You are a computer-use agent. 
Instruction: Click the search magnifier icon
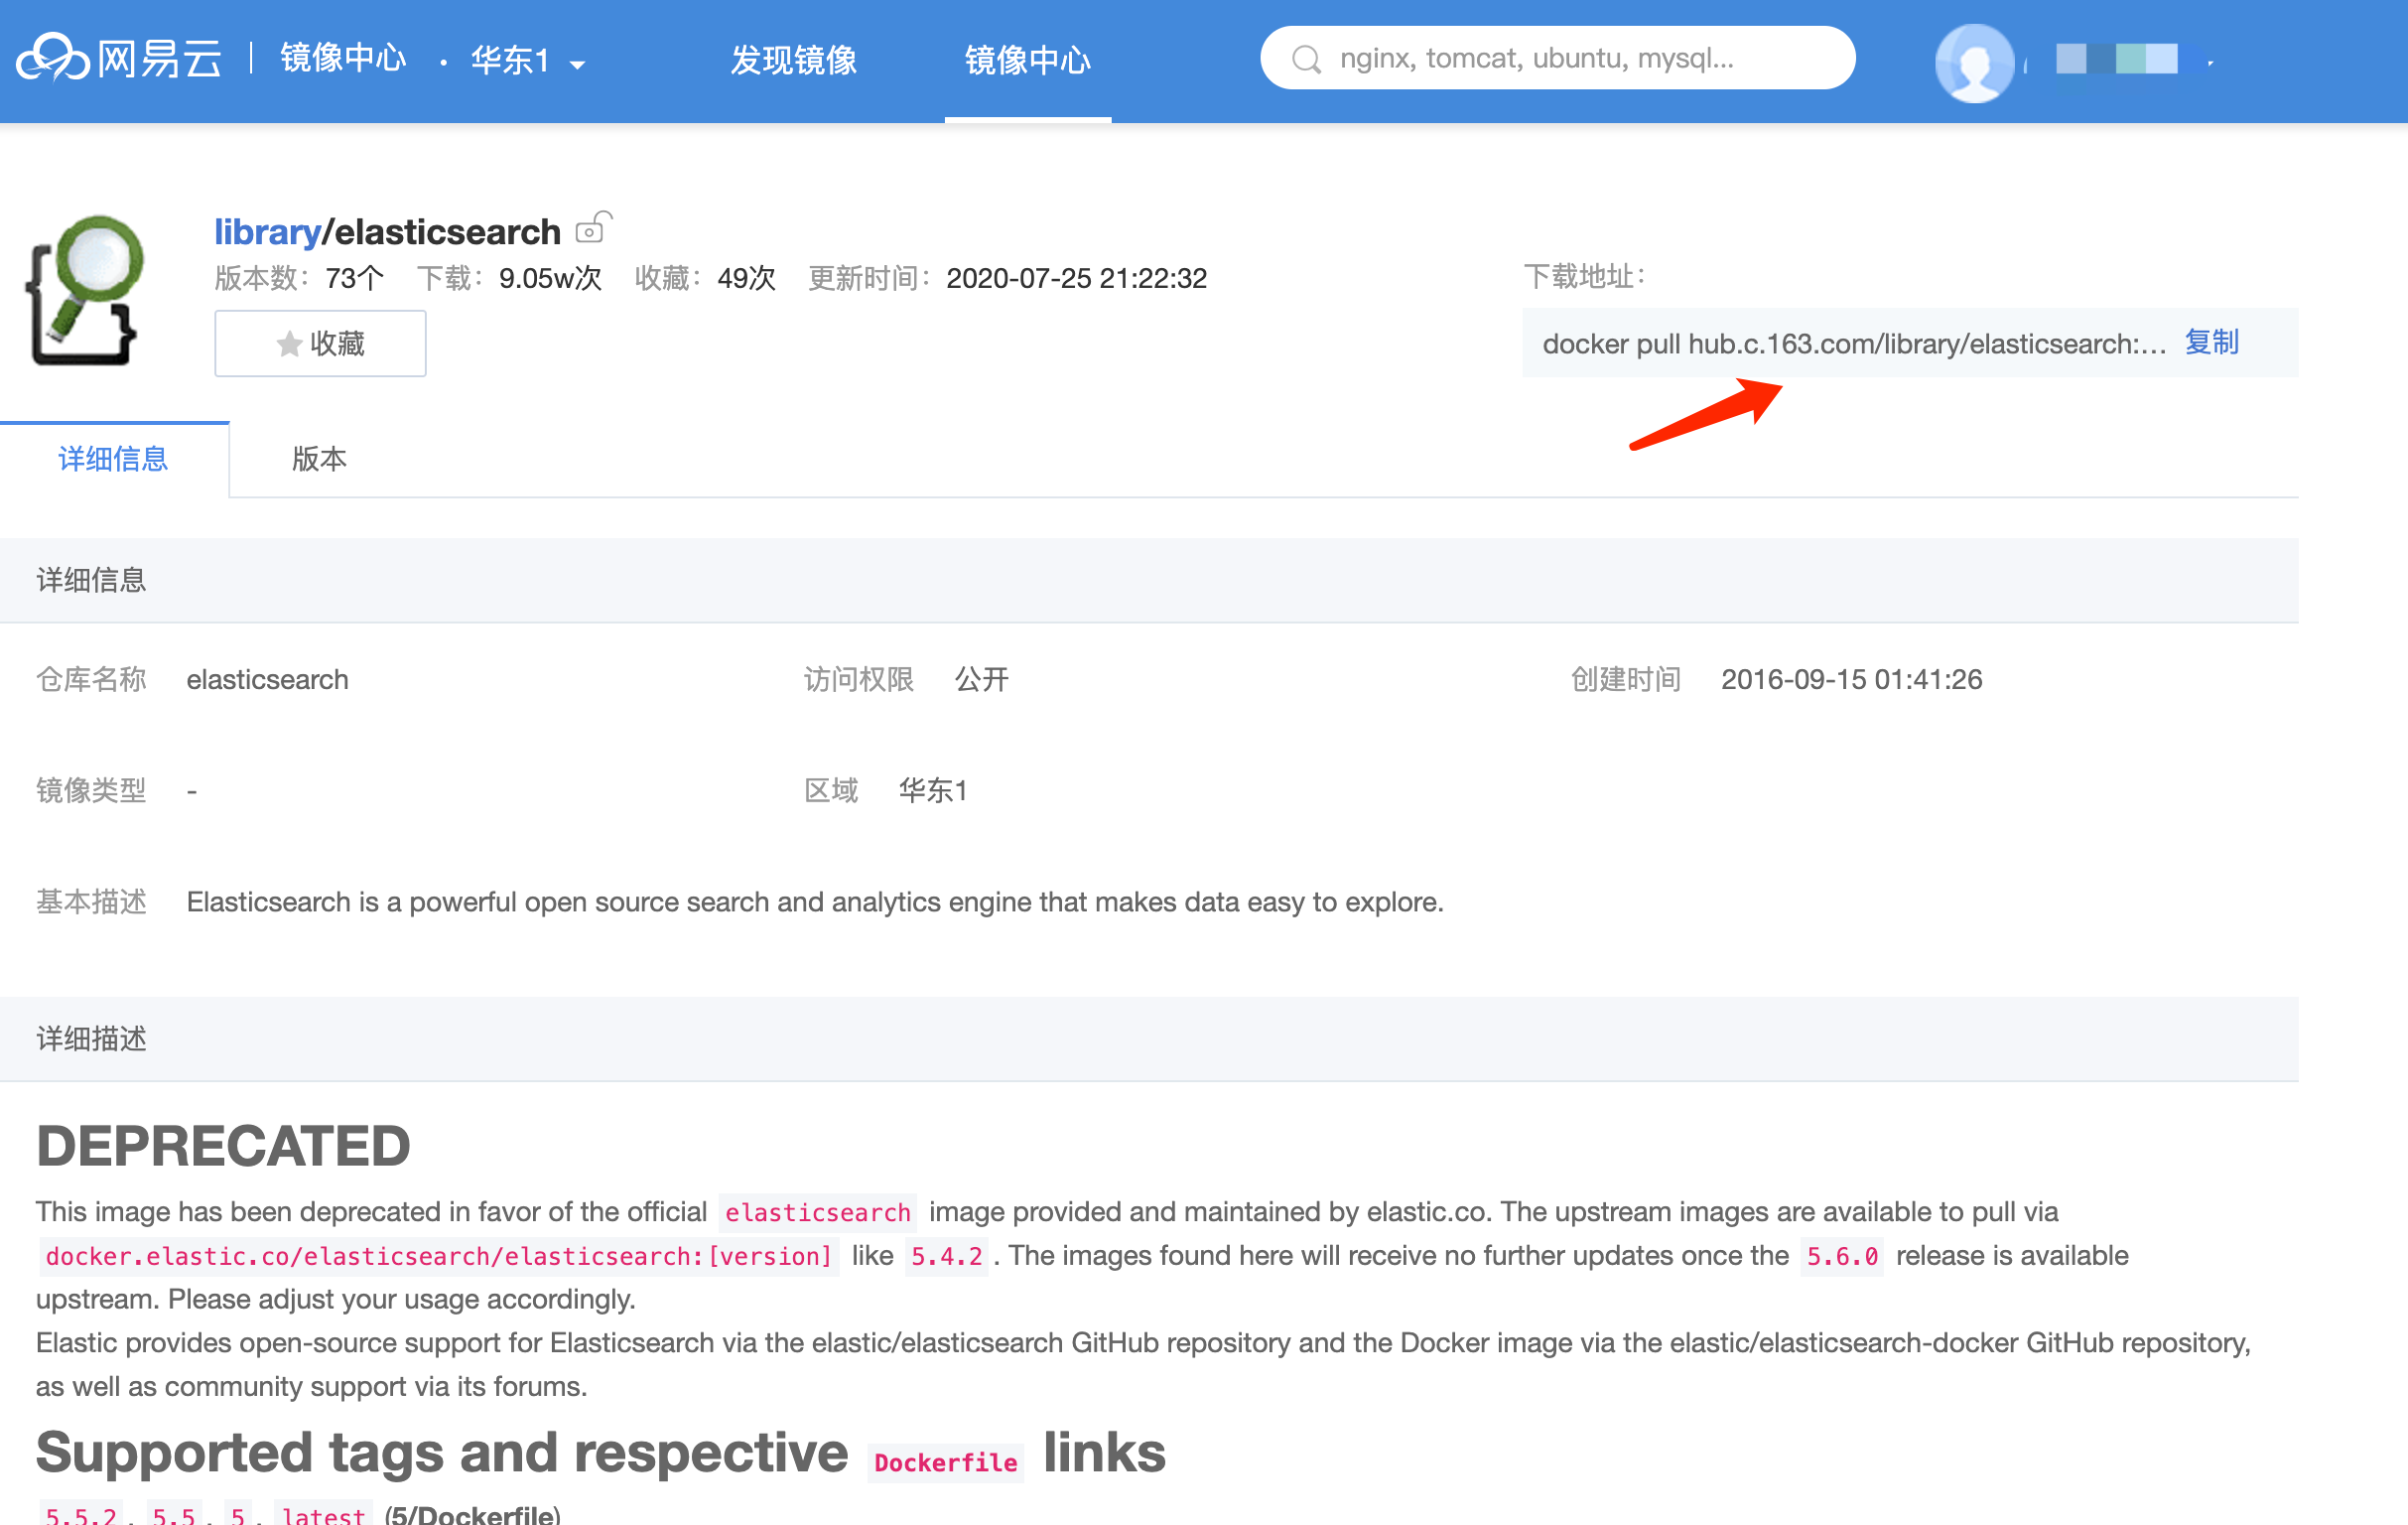pyautogui.click(x=1305, y=60)
